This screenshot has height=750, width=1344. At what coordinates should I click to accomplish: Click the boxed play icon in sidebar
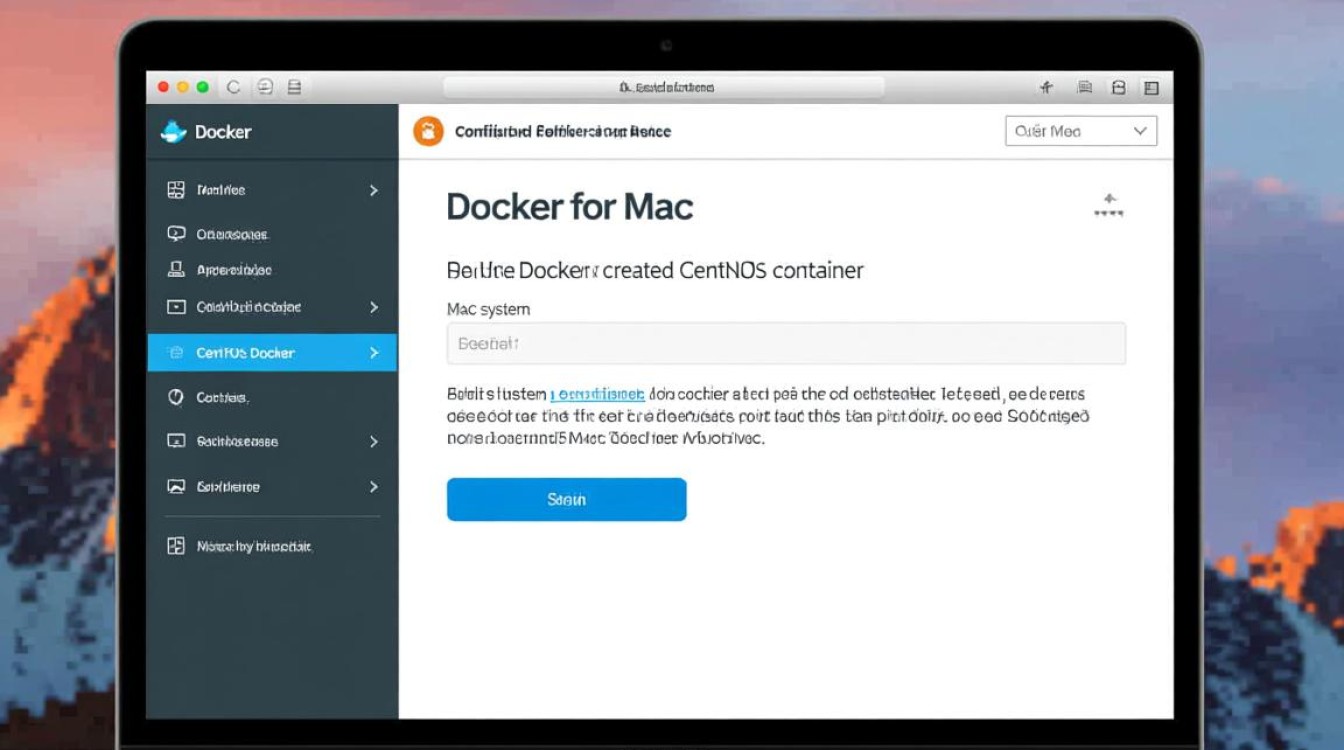(x=176, y=307)
